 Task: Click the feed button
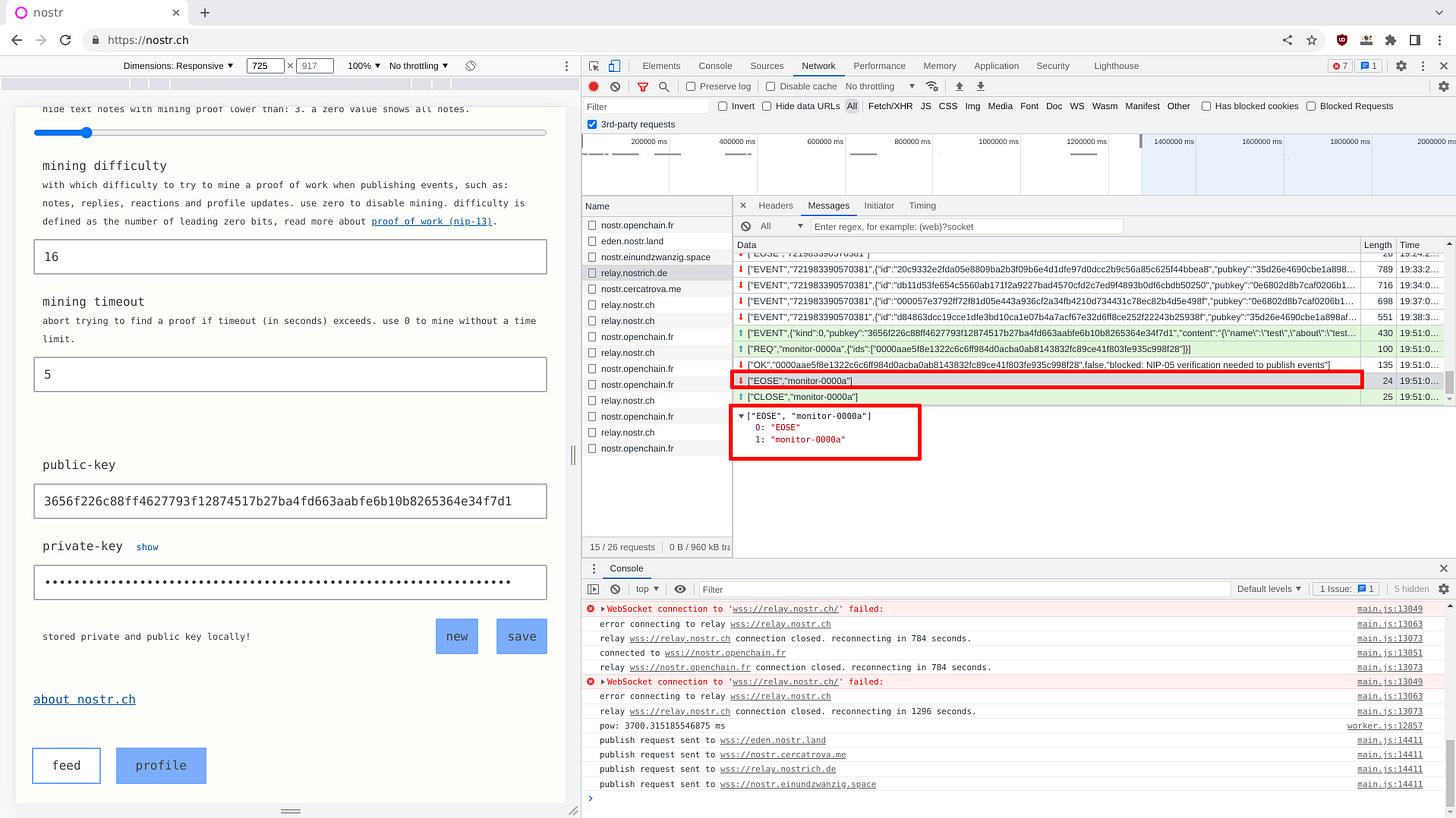click(x=67, y=765)
